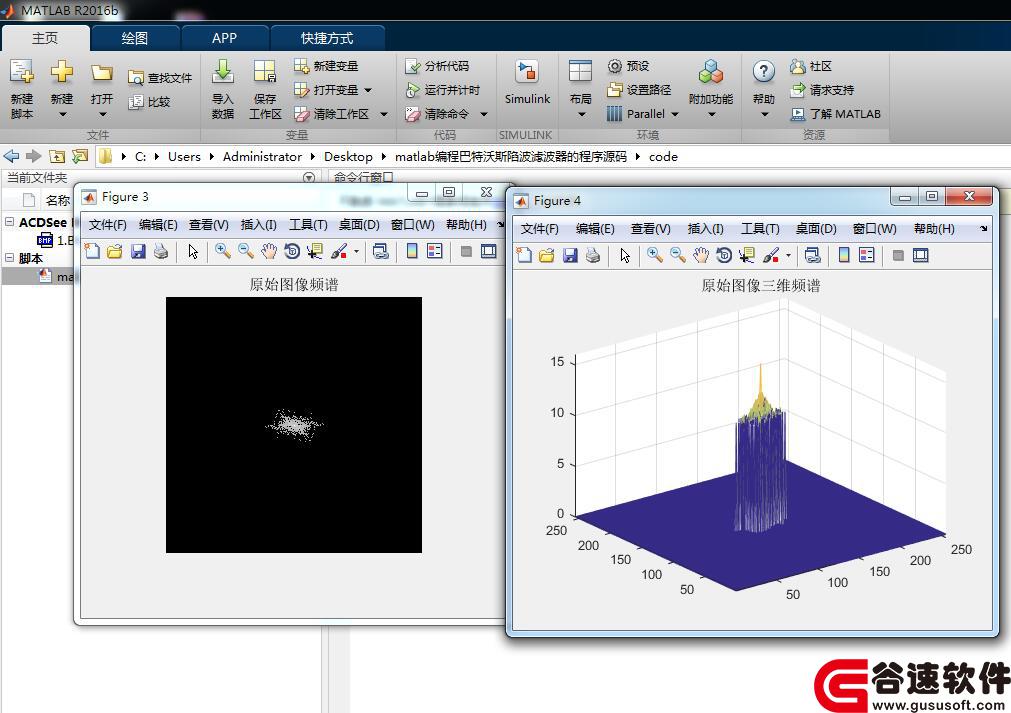Image resolution: width=1011 pixels, height=713 pixels.
Task: Click Print icon in Figure 4 toolbar
Action: point(593,255)
